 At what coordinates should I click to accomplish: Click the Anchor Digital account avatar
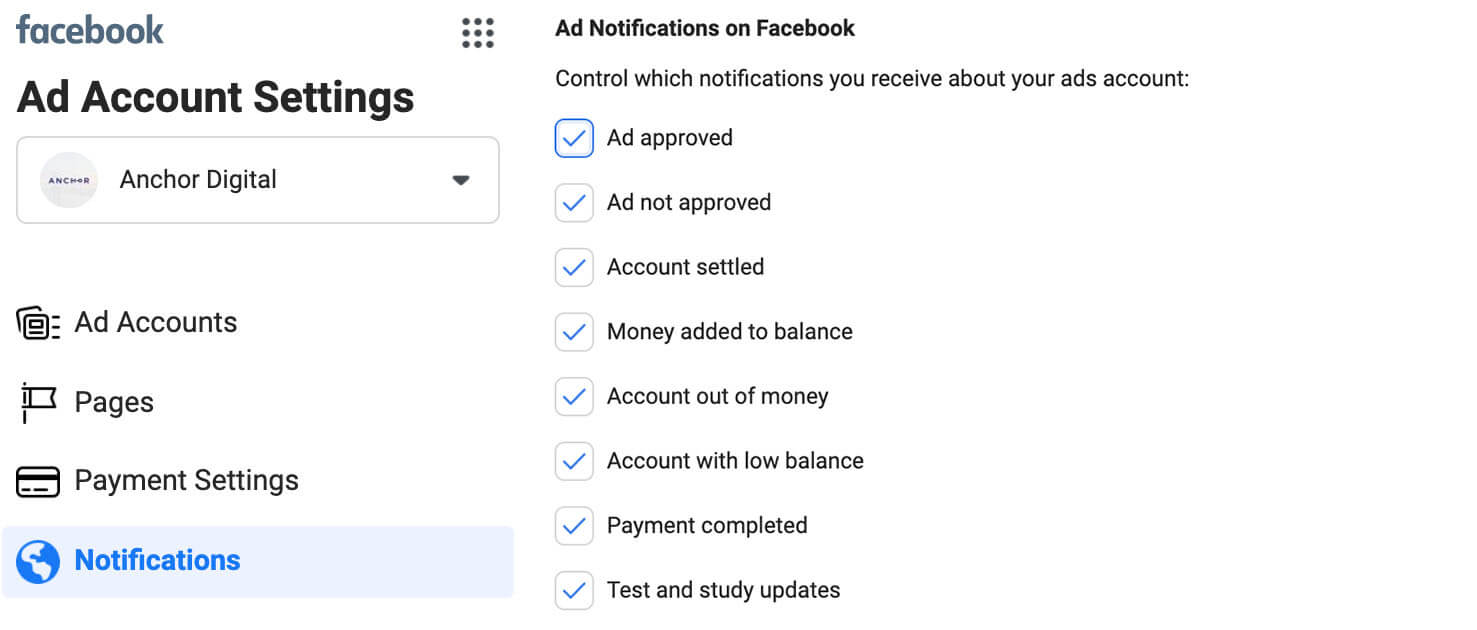pos(68,180)
